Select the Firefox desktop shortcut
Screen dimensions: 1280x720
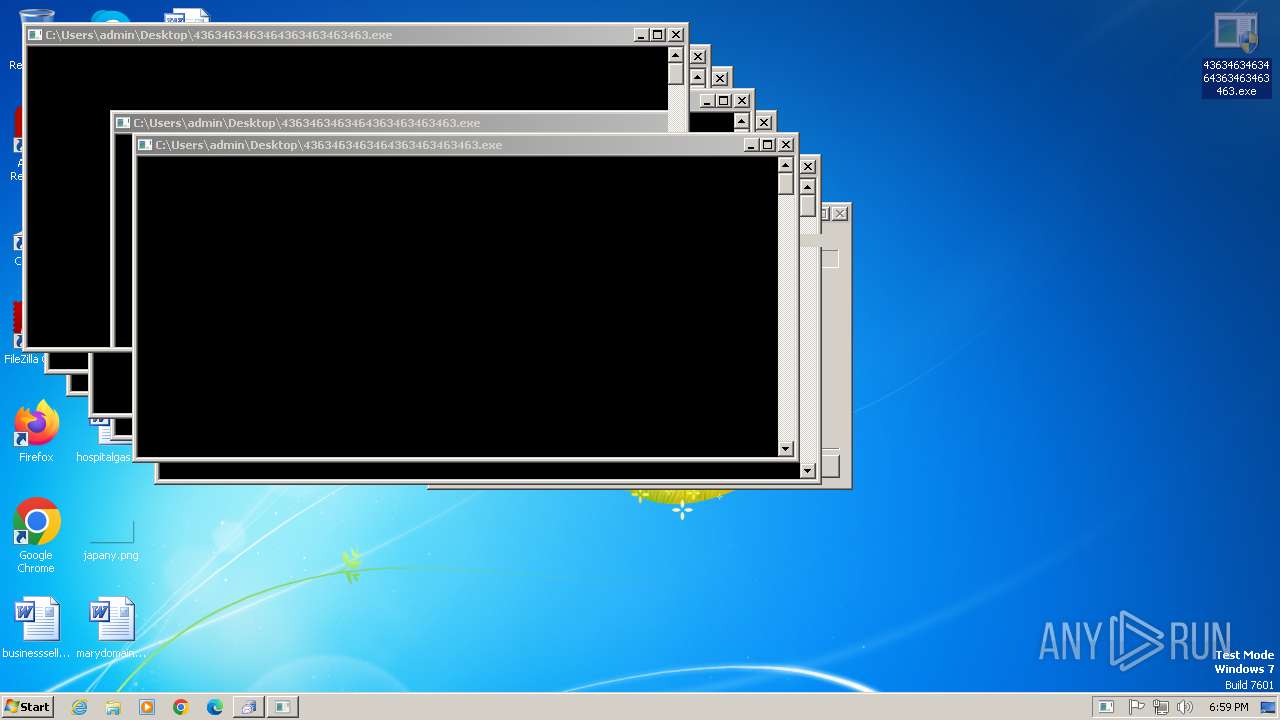tap(36, 432)
